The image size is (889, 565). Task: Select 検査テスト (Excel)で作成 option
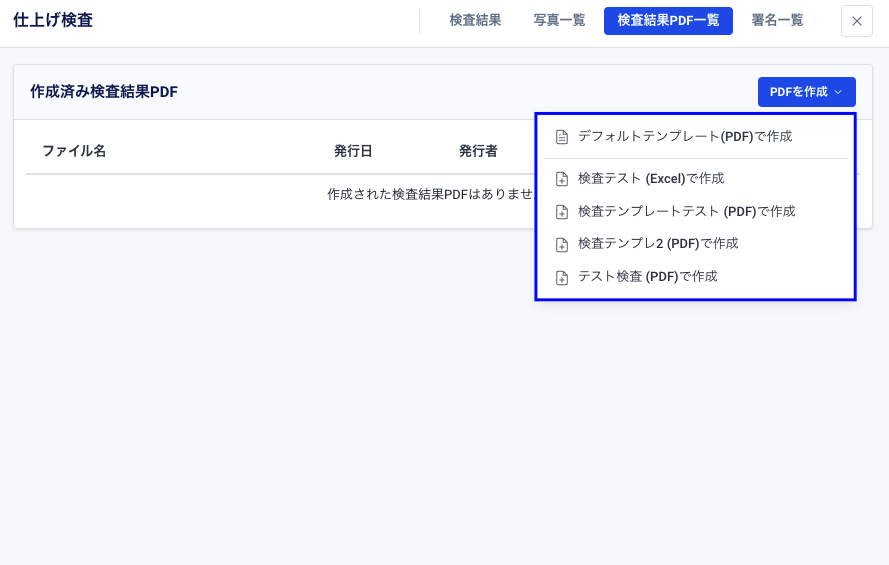[x=651, y=179]
